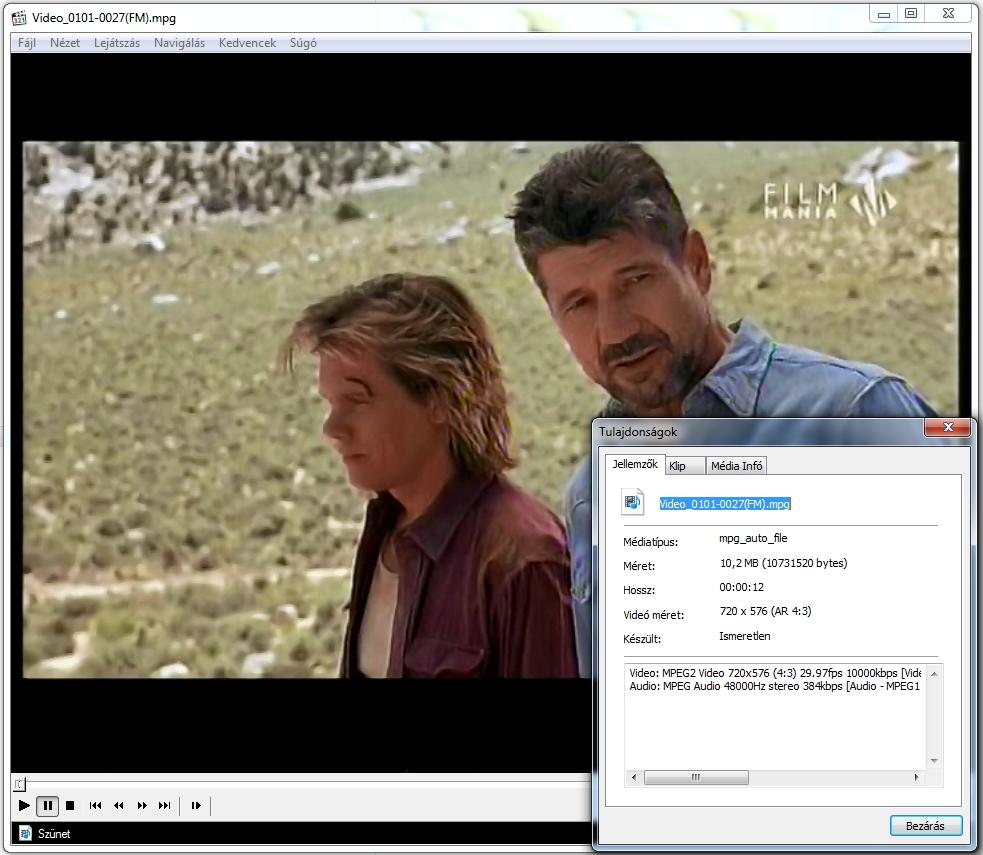Advance one frame with the step button

196,805
